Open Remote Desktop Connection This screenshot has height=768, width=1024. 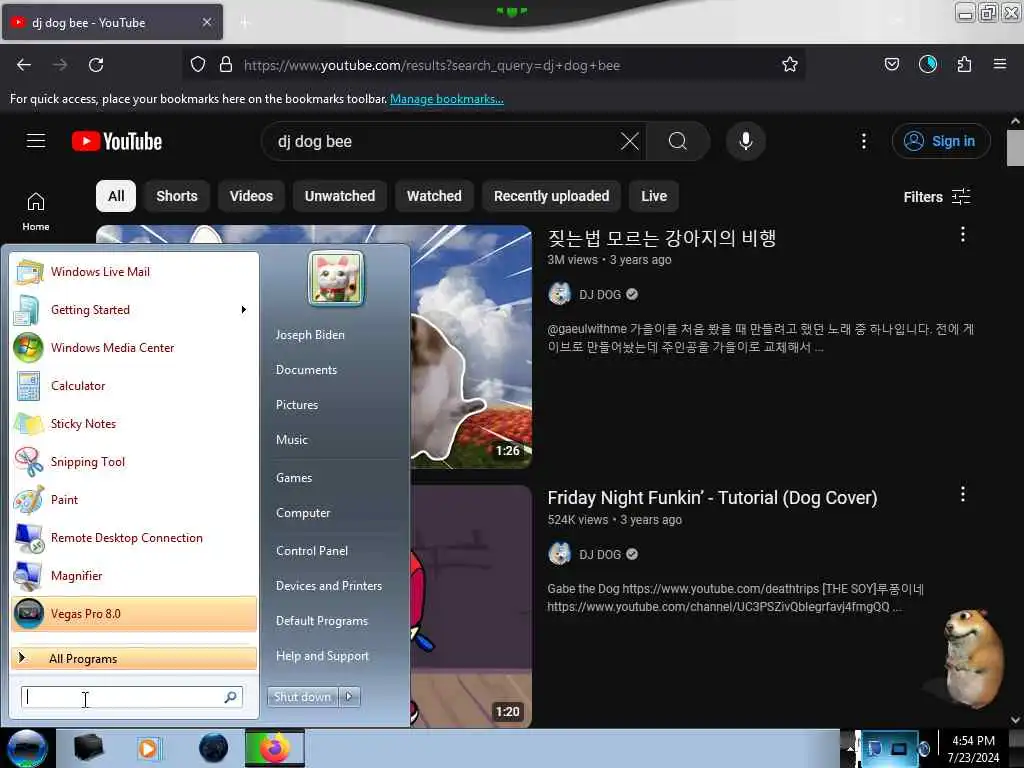point(134,537)
